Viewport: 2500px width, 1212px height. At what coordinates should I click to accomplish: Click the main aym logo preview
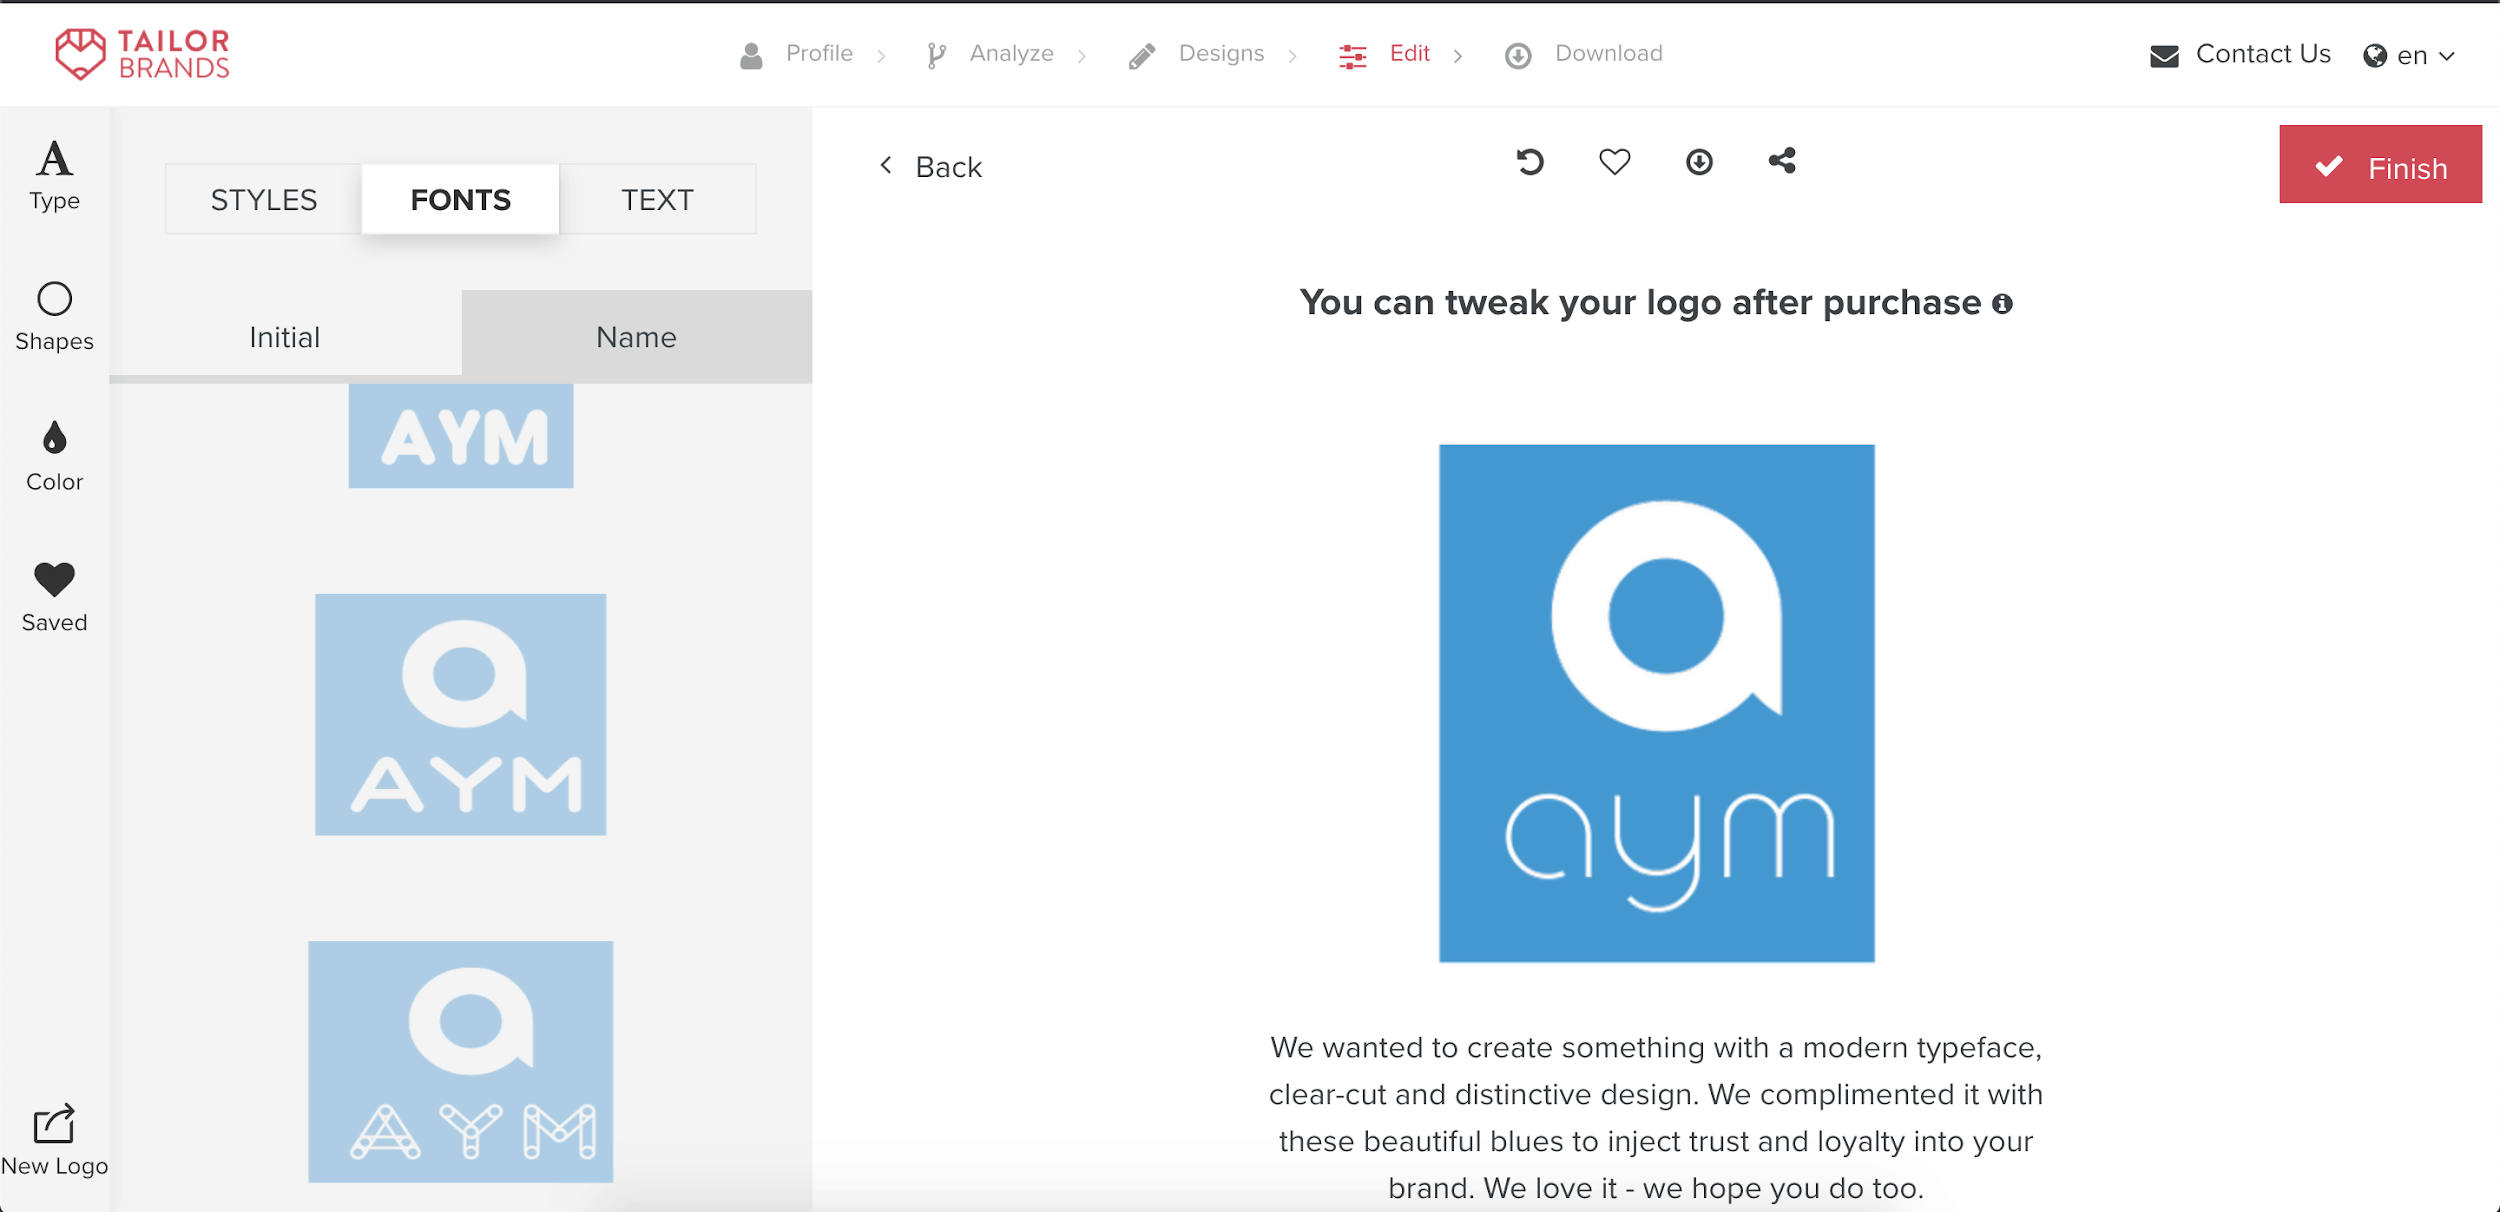(x=1656, y=703)
